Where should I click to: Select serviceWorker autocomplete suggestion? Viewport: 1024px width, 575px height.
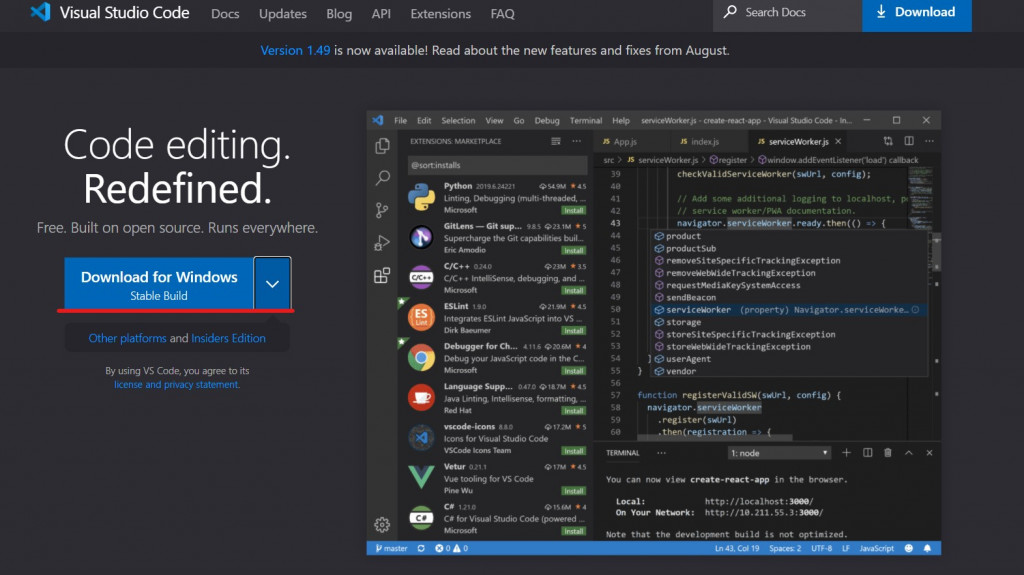coord(790,310)
